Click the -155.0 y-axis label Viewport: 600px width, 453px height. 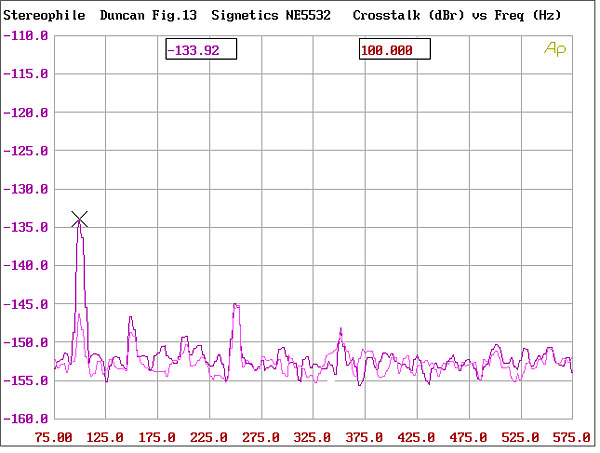(26, 381)
